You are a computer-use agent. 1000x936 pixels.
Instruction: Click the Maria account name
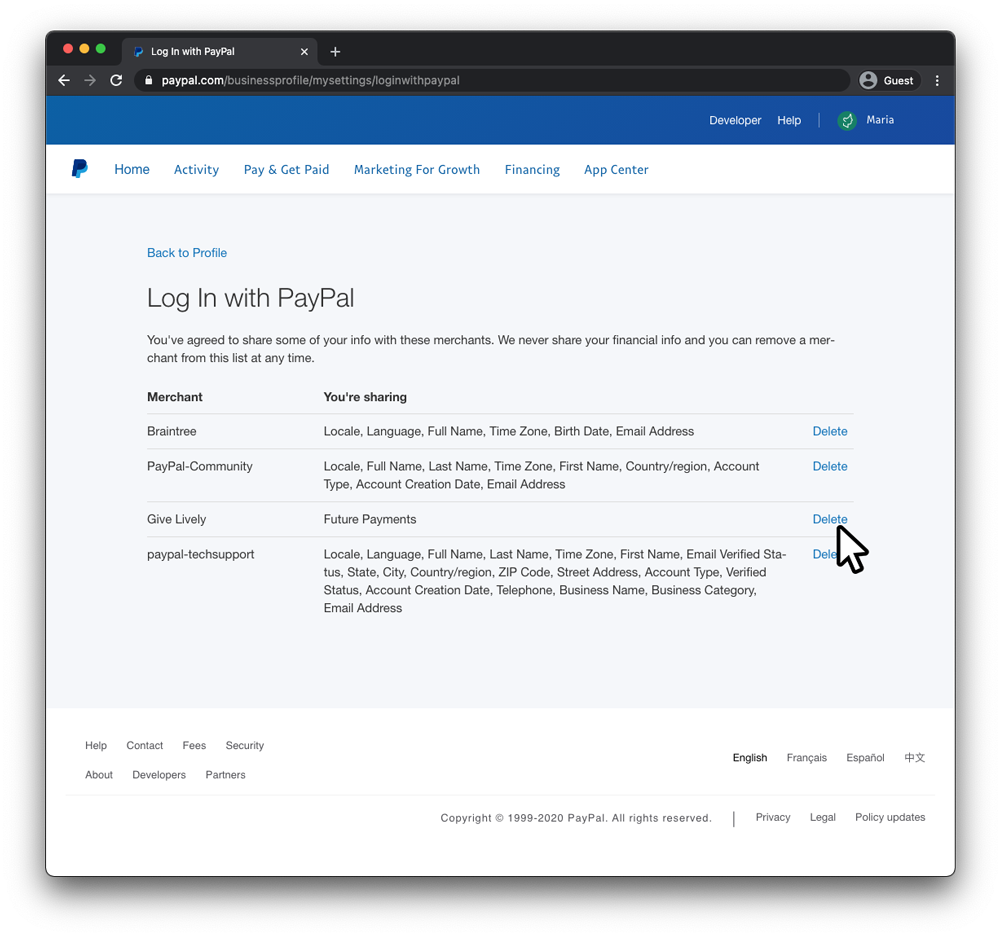(880, 120)
